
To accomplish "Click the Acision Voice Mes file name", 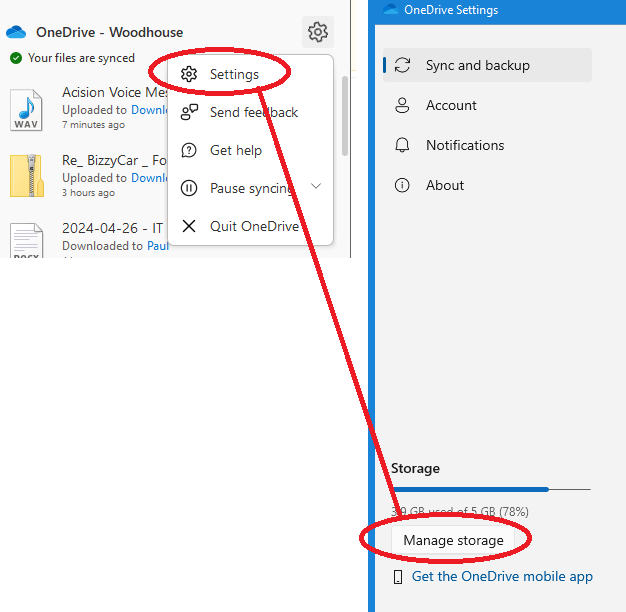I will [x=115, y=93].
